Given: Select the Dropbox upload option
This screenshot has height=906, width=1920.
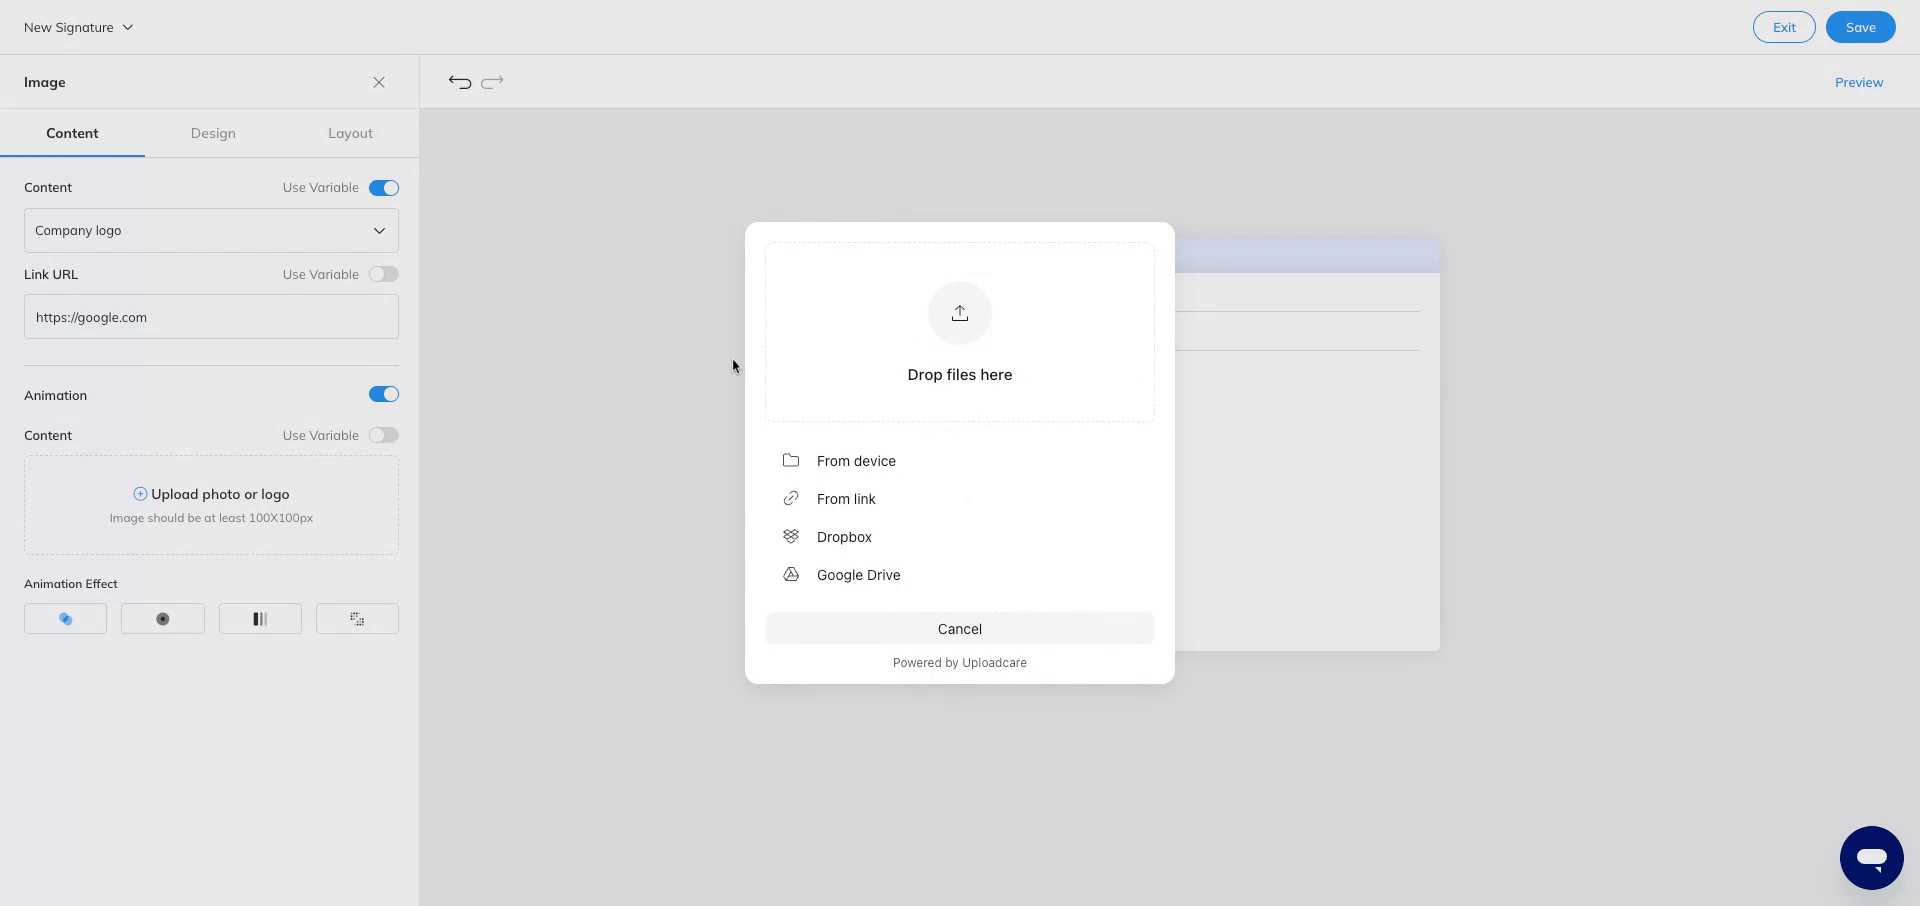Looking at the screenshot, I should (x=843, y=537).
